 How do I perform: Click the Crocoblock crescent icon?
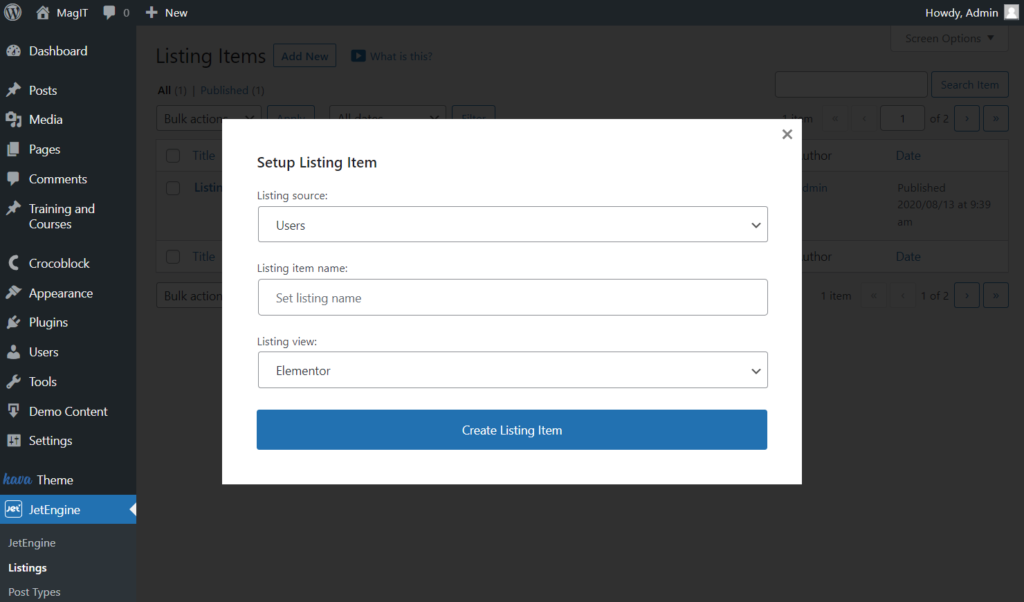pyautogui.click(x=13, y=263)
